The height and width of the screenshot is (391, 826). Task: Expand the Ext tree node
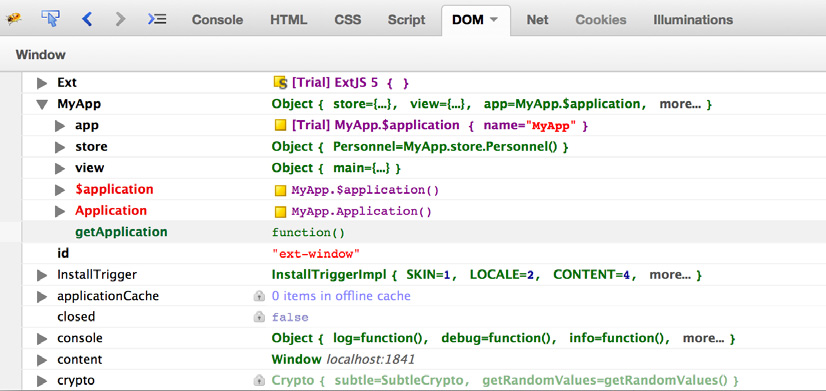coord(42,83)
